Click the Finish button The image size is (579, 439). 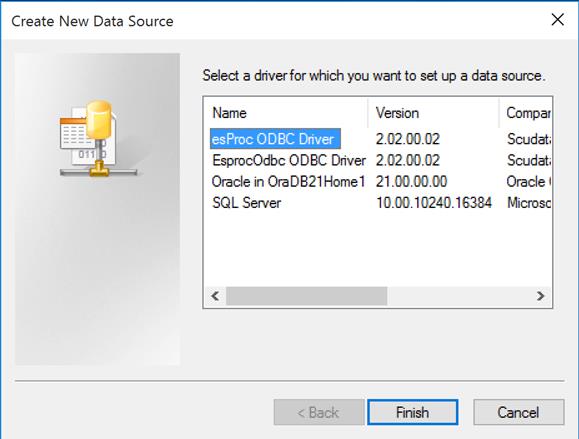point(413,412)
